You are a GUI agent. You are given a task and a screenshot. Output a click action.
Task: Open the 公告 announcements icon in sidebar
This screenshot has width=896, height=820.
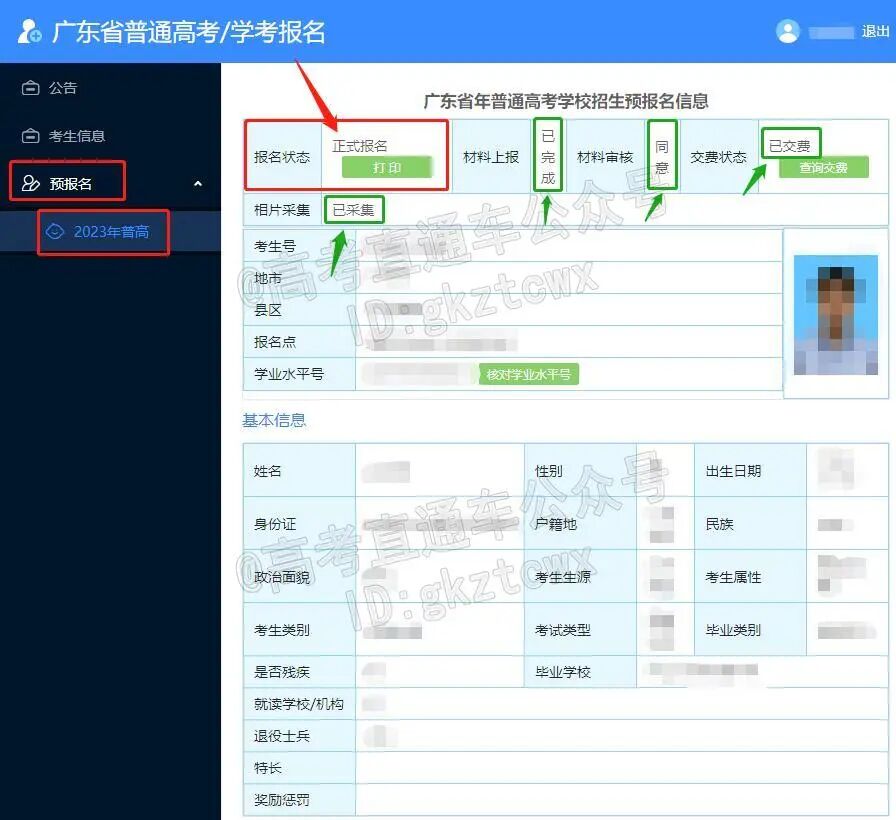click(x=29, y=87)
